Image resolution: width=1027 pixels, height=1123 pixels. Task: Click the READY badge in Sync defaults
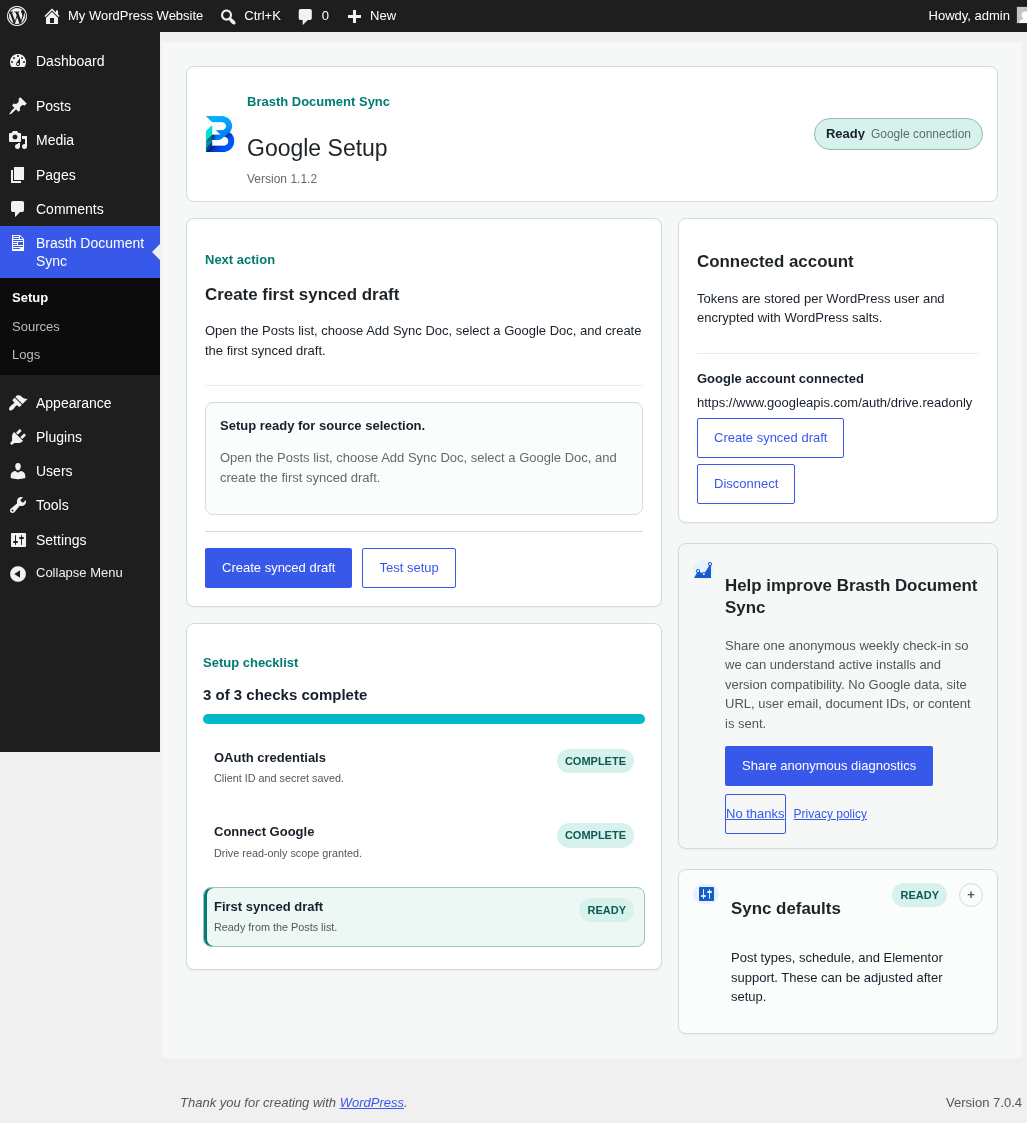(920, 895)
